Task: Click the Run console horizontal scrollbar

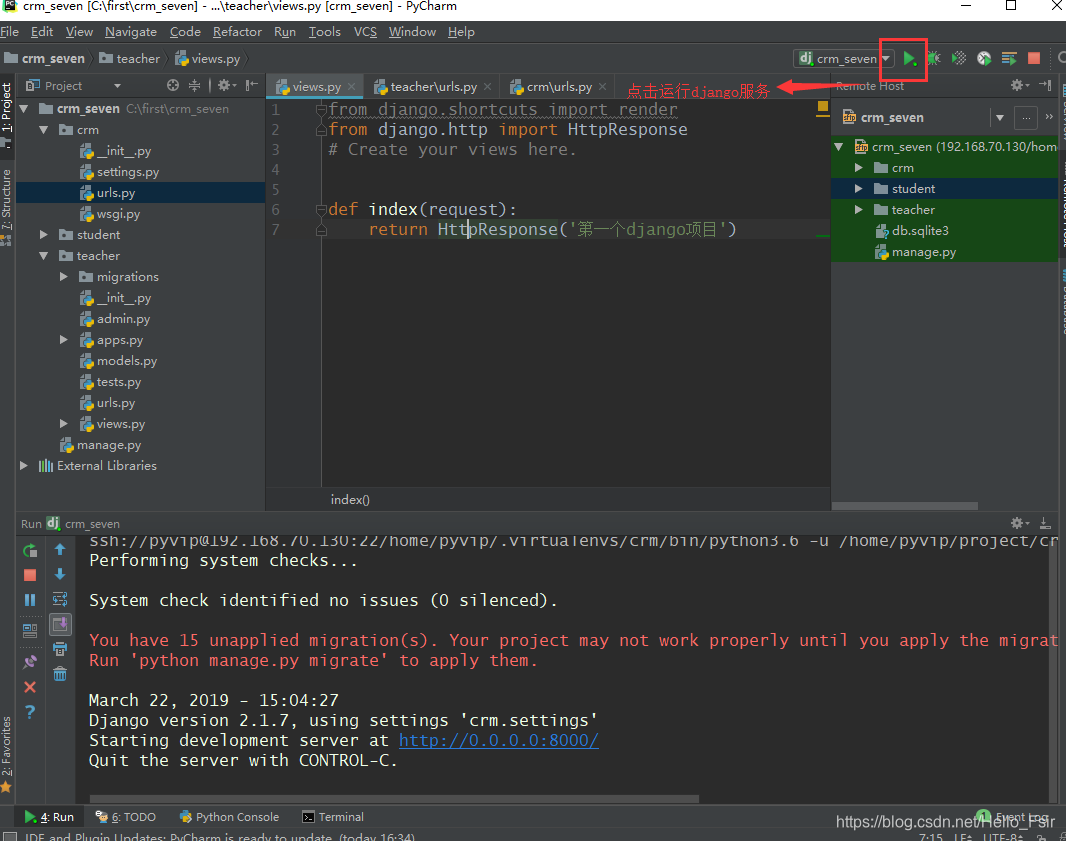Action: pyautogui.click(x=394, y=798)
